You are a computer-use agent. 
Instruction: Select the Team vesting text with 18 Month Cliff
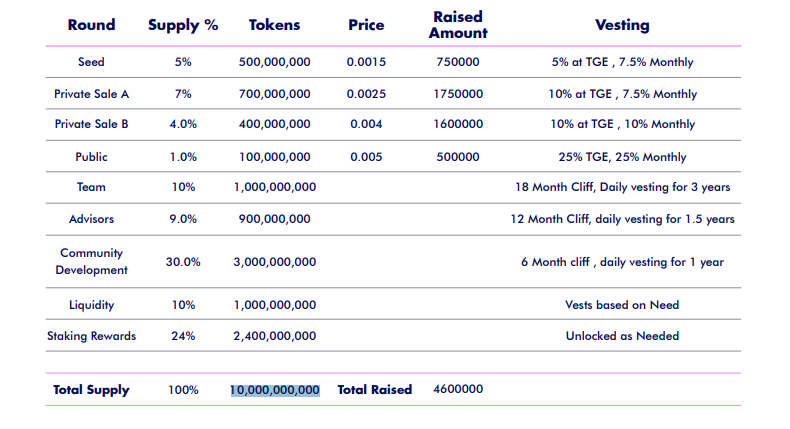tap(622, 187)
